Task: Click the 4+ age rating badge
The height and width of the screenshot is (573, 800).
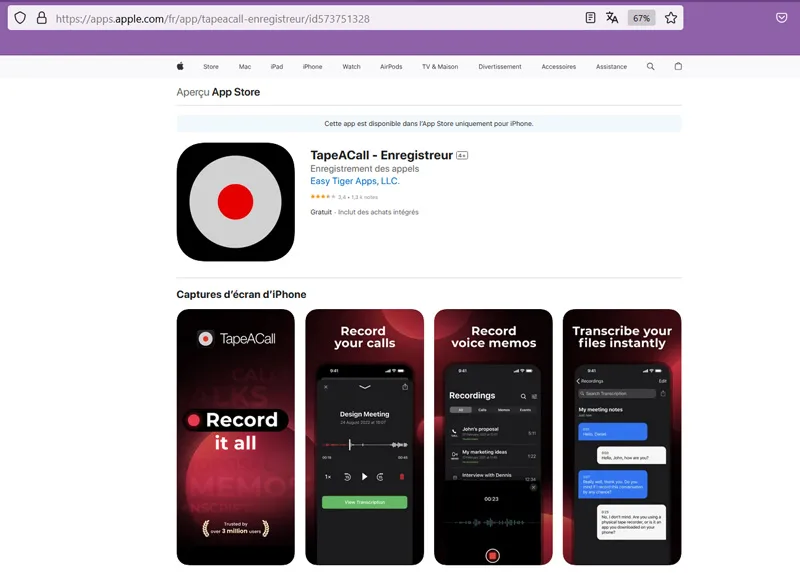Action: point(462,156)
